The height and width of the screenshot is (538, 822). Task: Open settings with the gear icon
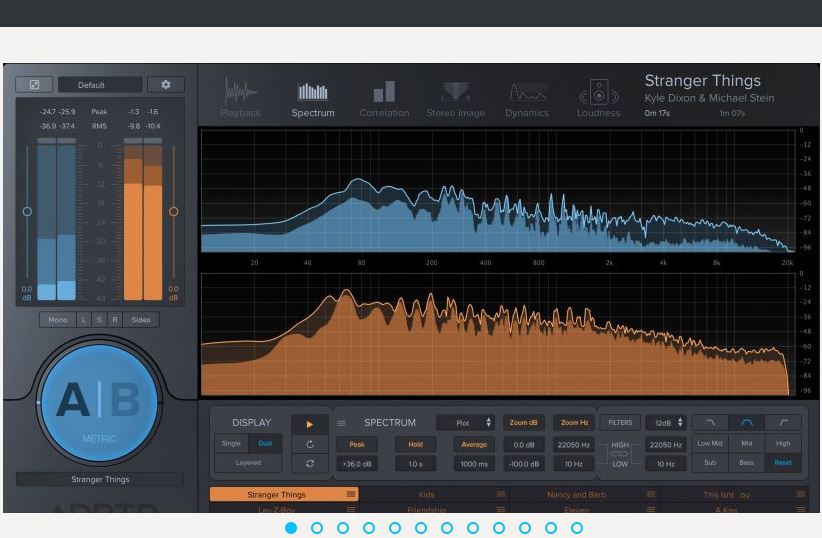tap(166, 84)
